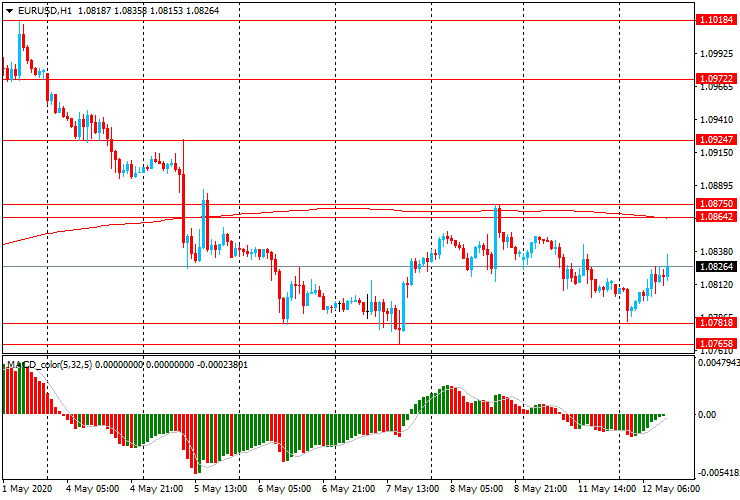Click the EURUSD,H1 chart title text
This screenshot has height=500, width=740.
[x=45, y=10]
